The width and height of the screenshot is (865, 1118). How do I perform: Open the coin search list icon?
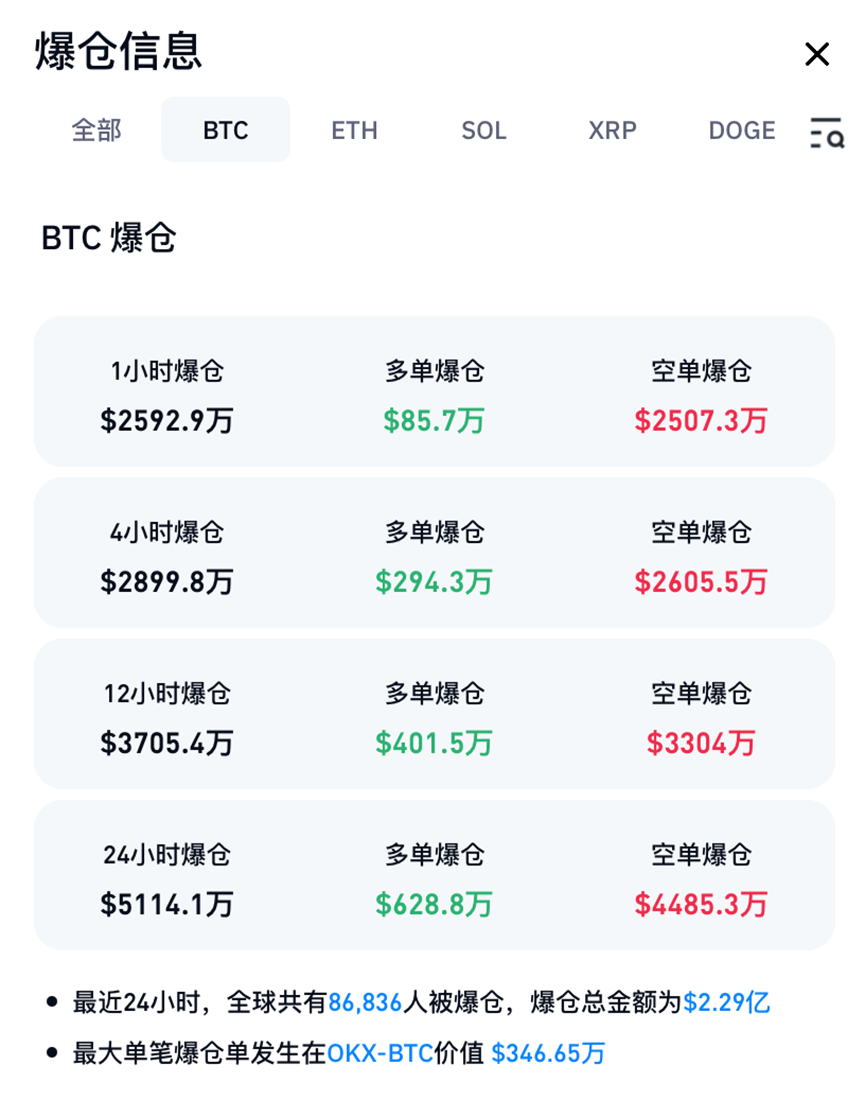[x=827, y=132]
